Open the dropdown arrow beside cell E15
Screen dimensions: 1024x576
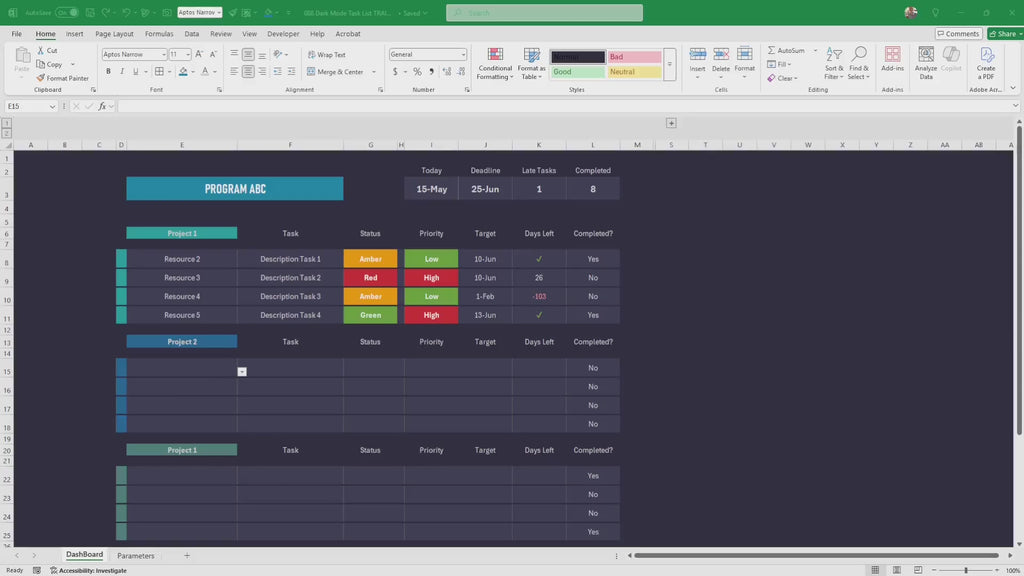[242, 371]
